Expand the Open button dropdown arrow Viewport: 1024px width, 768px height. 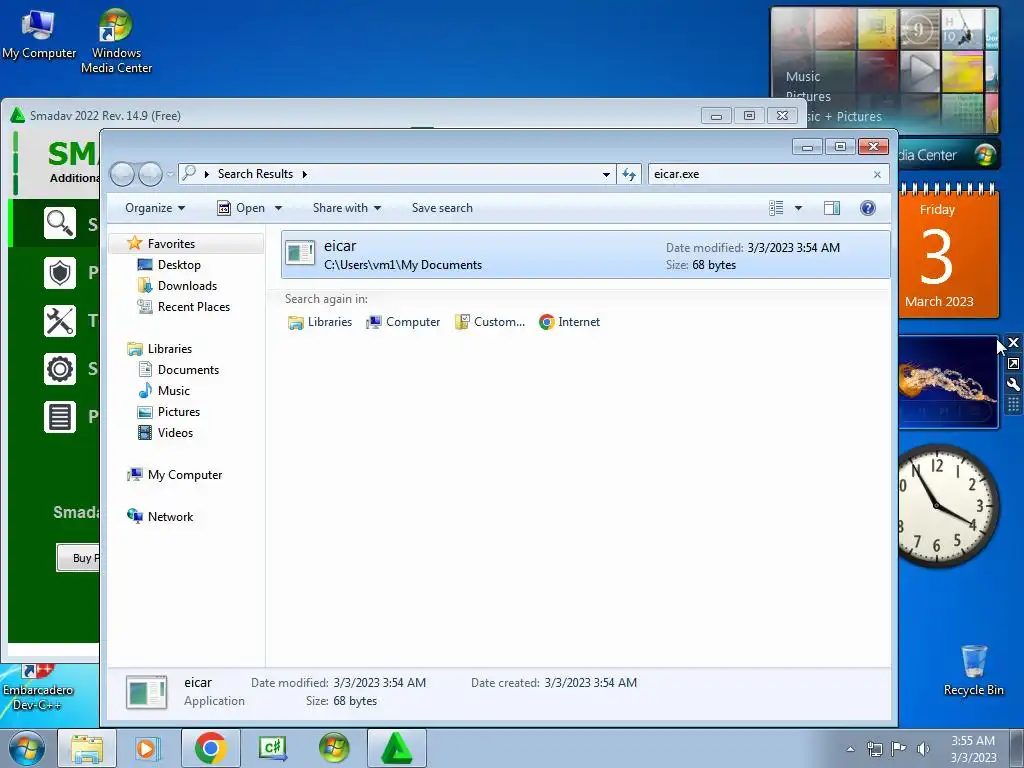coord(278,208)
